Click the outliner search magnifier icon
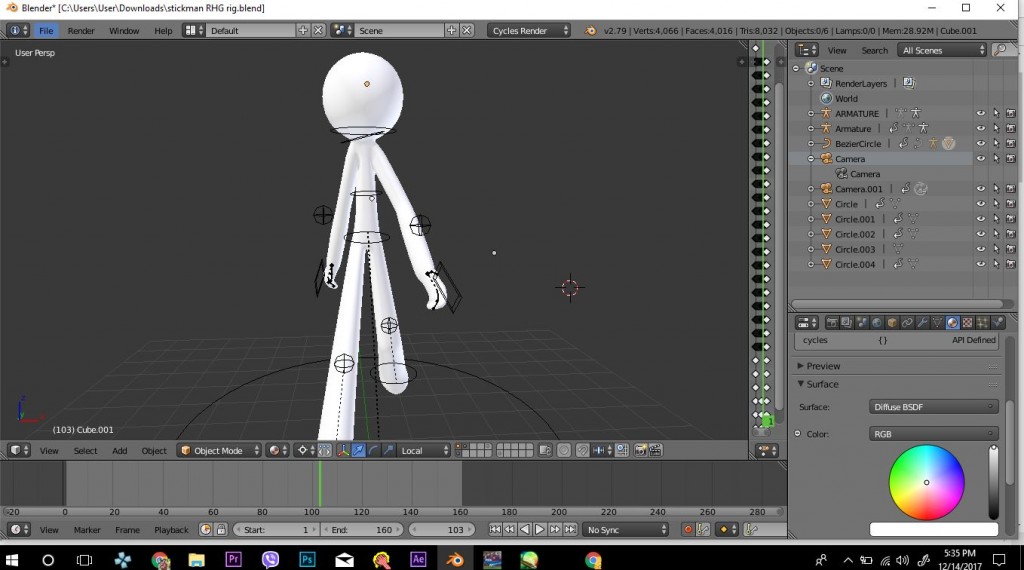This screenshot has height=570, width=1024. 999,50
